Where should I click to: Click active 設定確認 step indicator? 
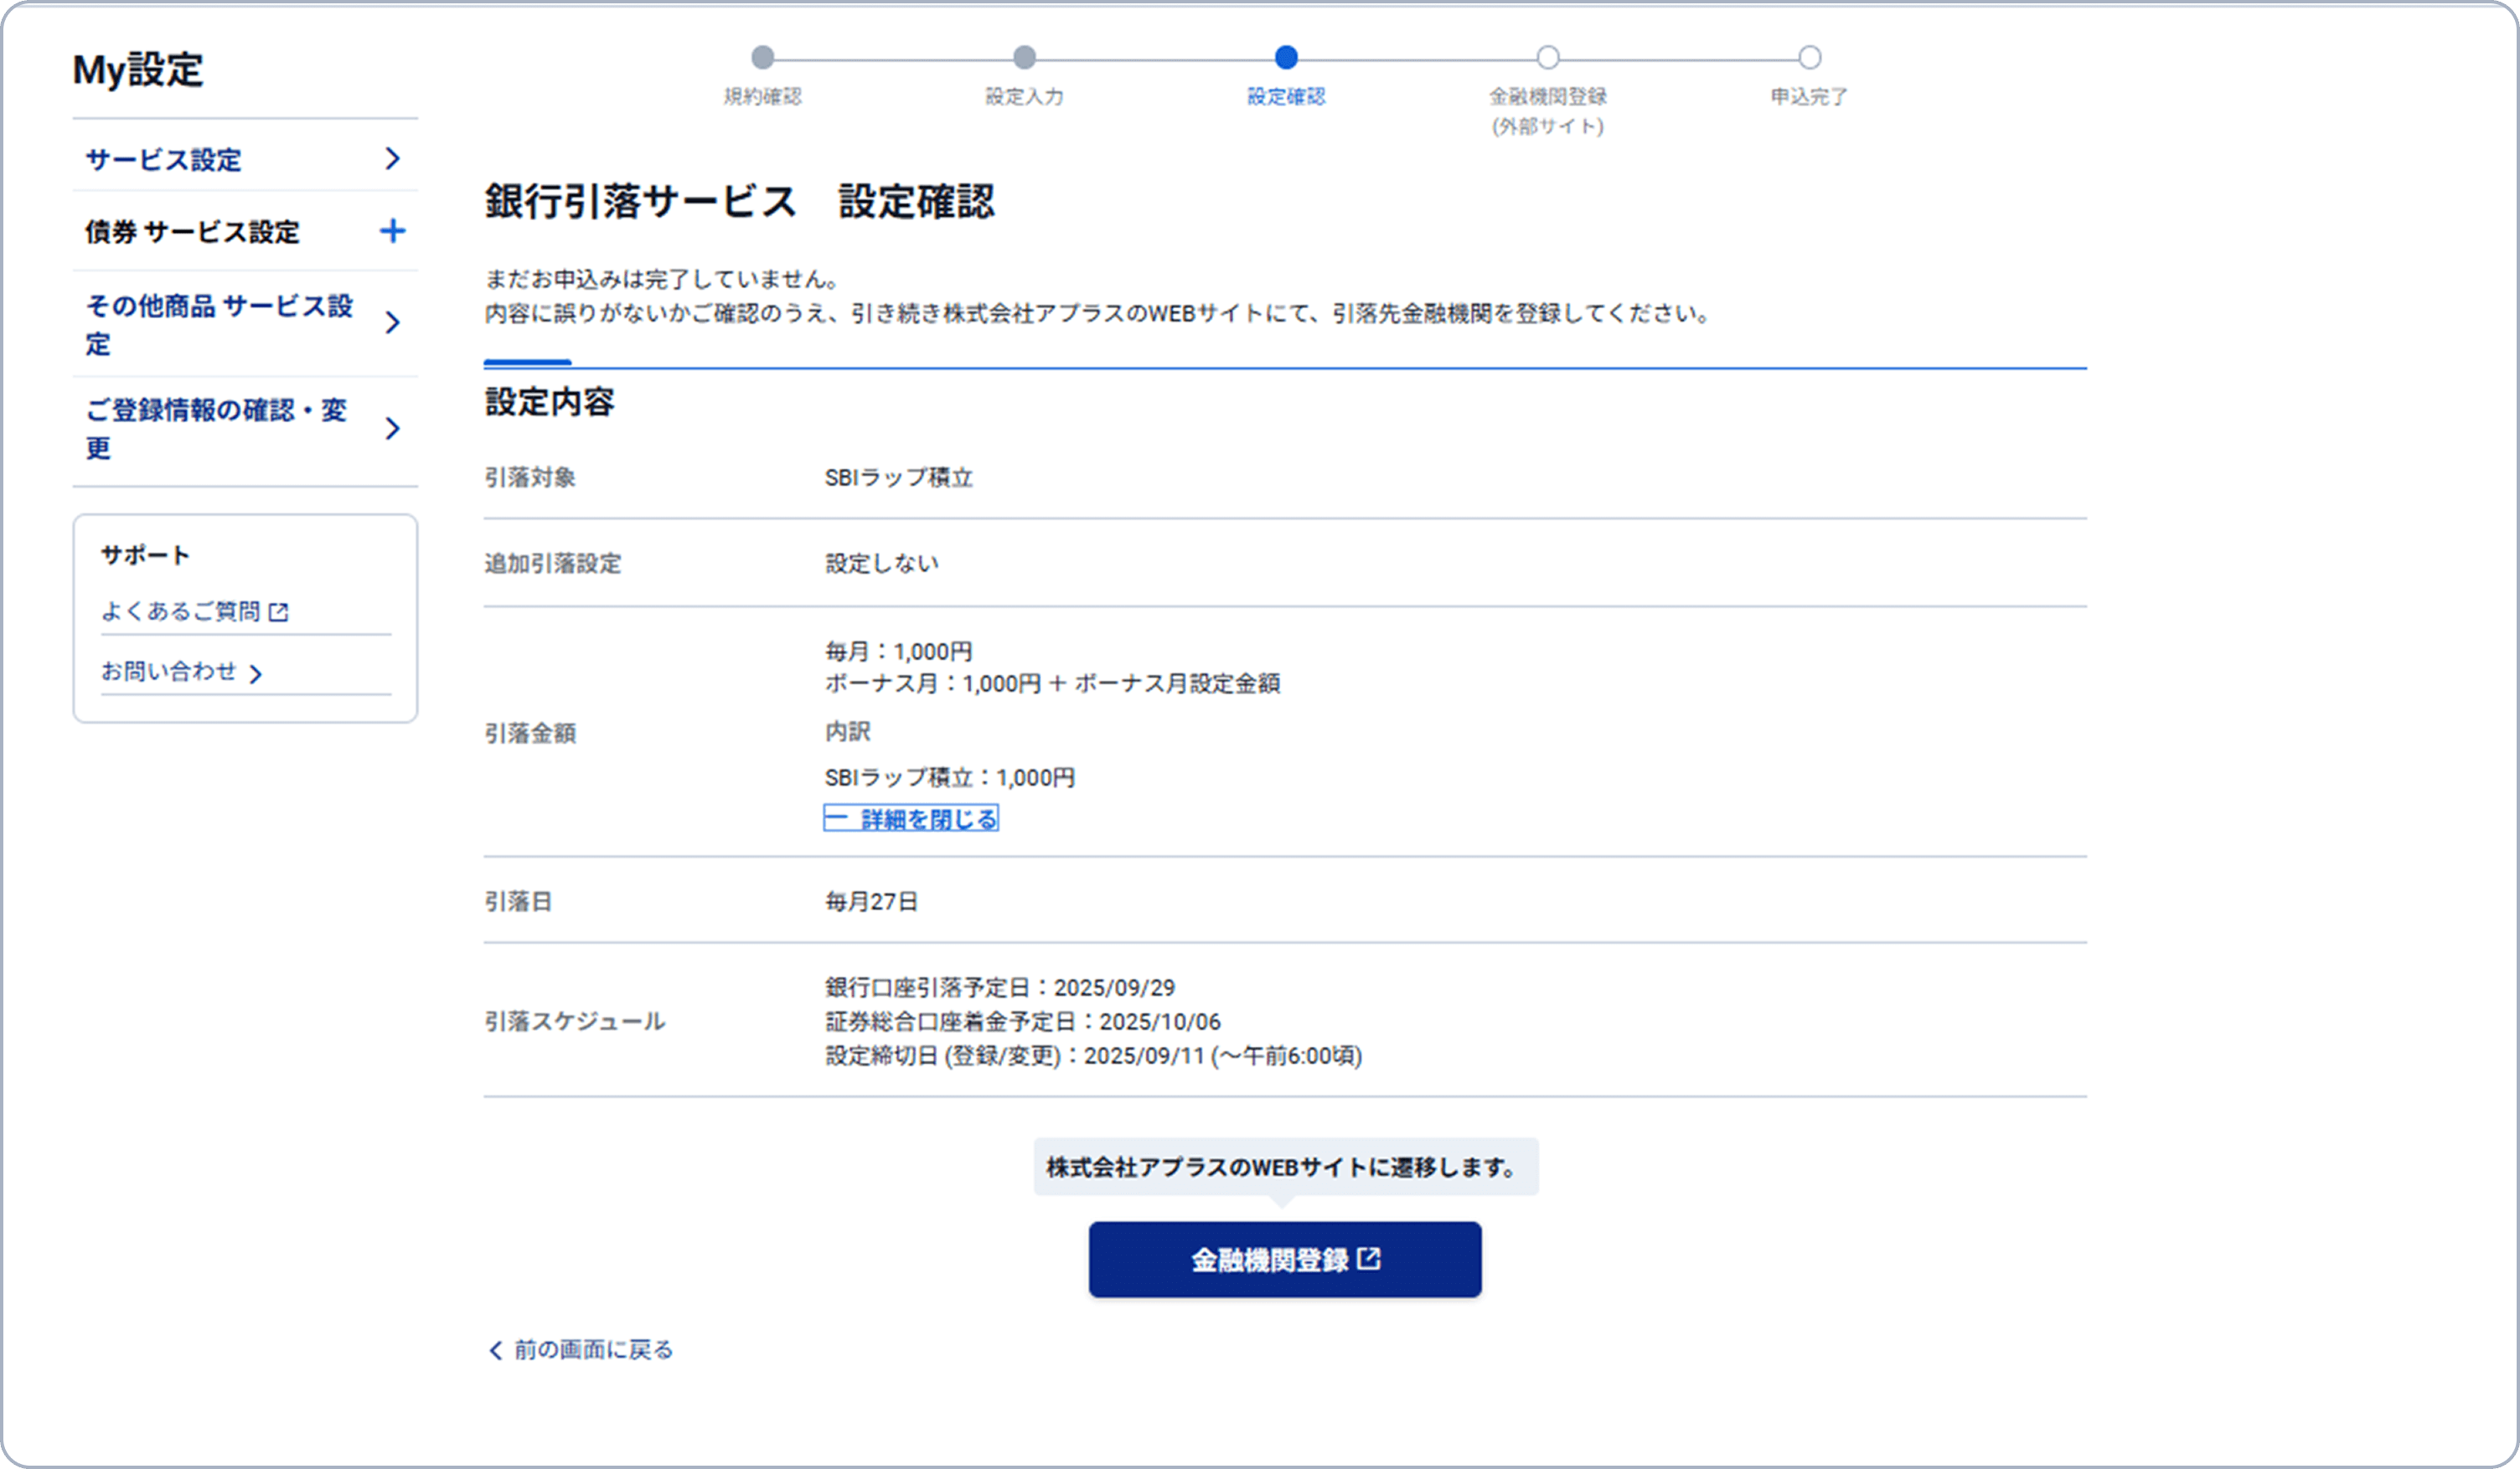point(1286,57)
